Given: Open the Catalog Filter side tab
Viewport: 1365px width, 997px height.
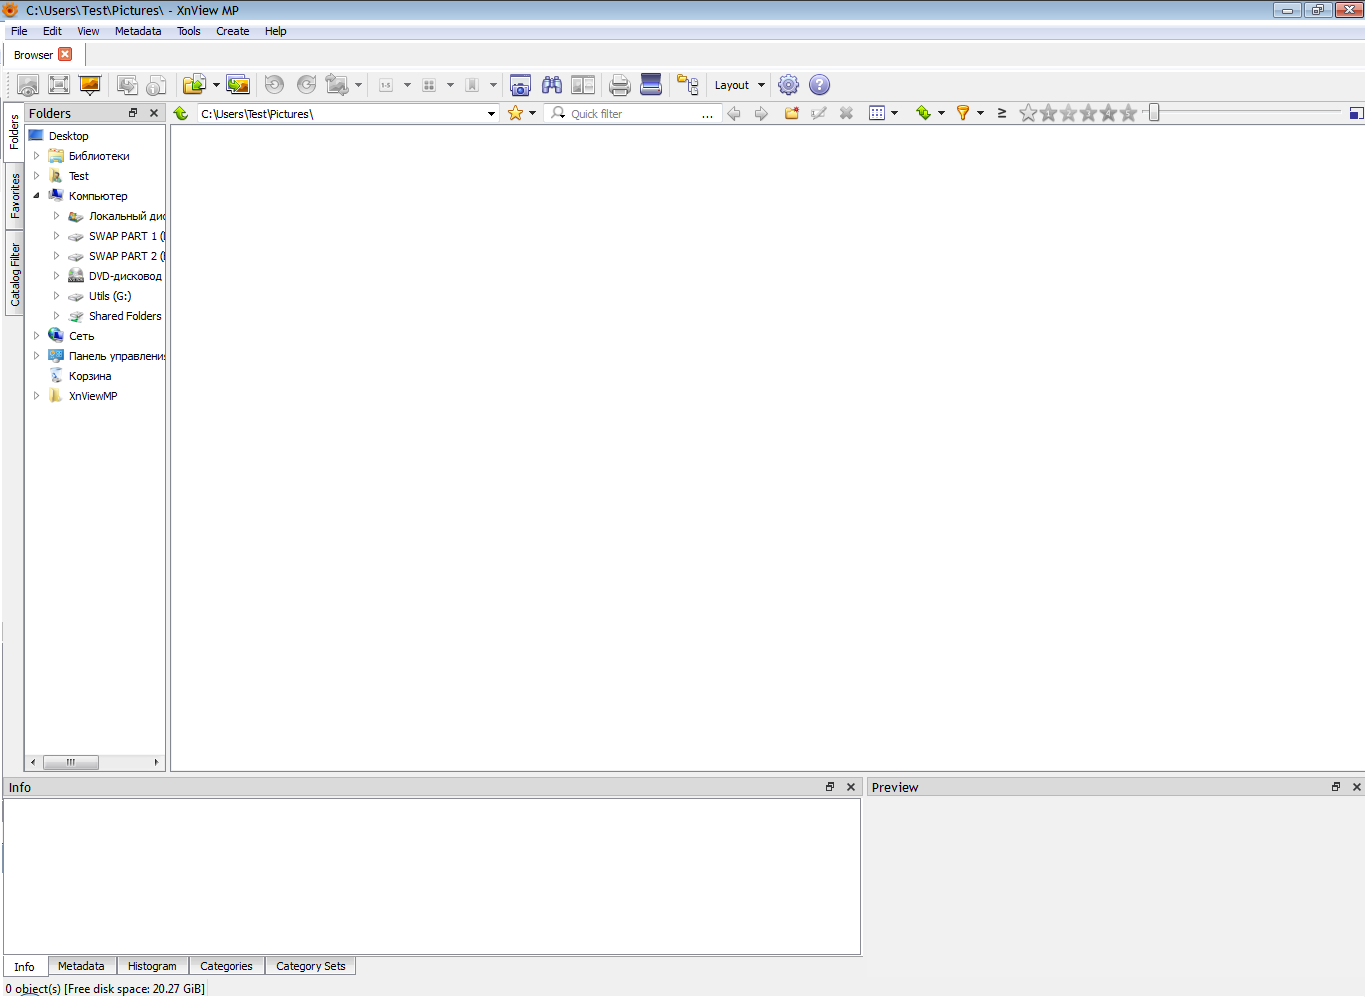Looking at the screenshot, I should pos(15,274).
